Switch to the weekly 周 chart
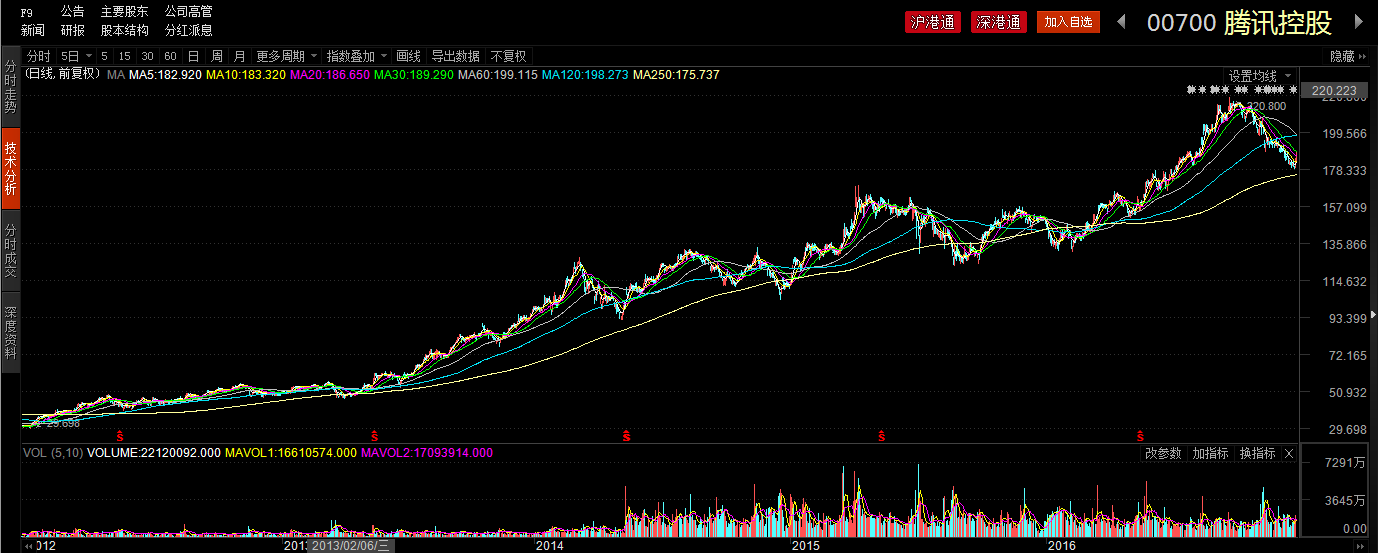Image resolution: width=1378 pixels, height=553 pixels. point(216,56)
